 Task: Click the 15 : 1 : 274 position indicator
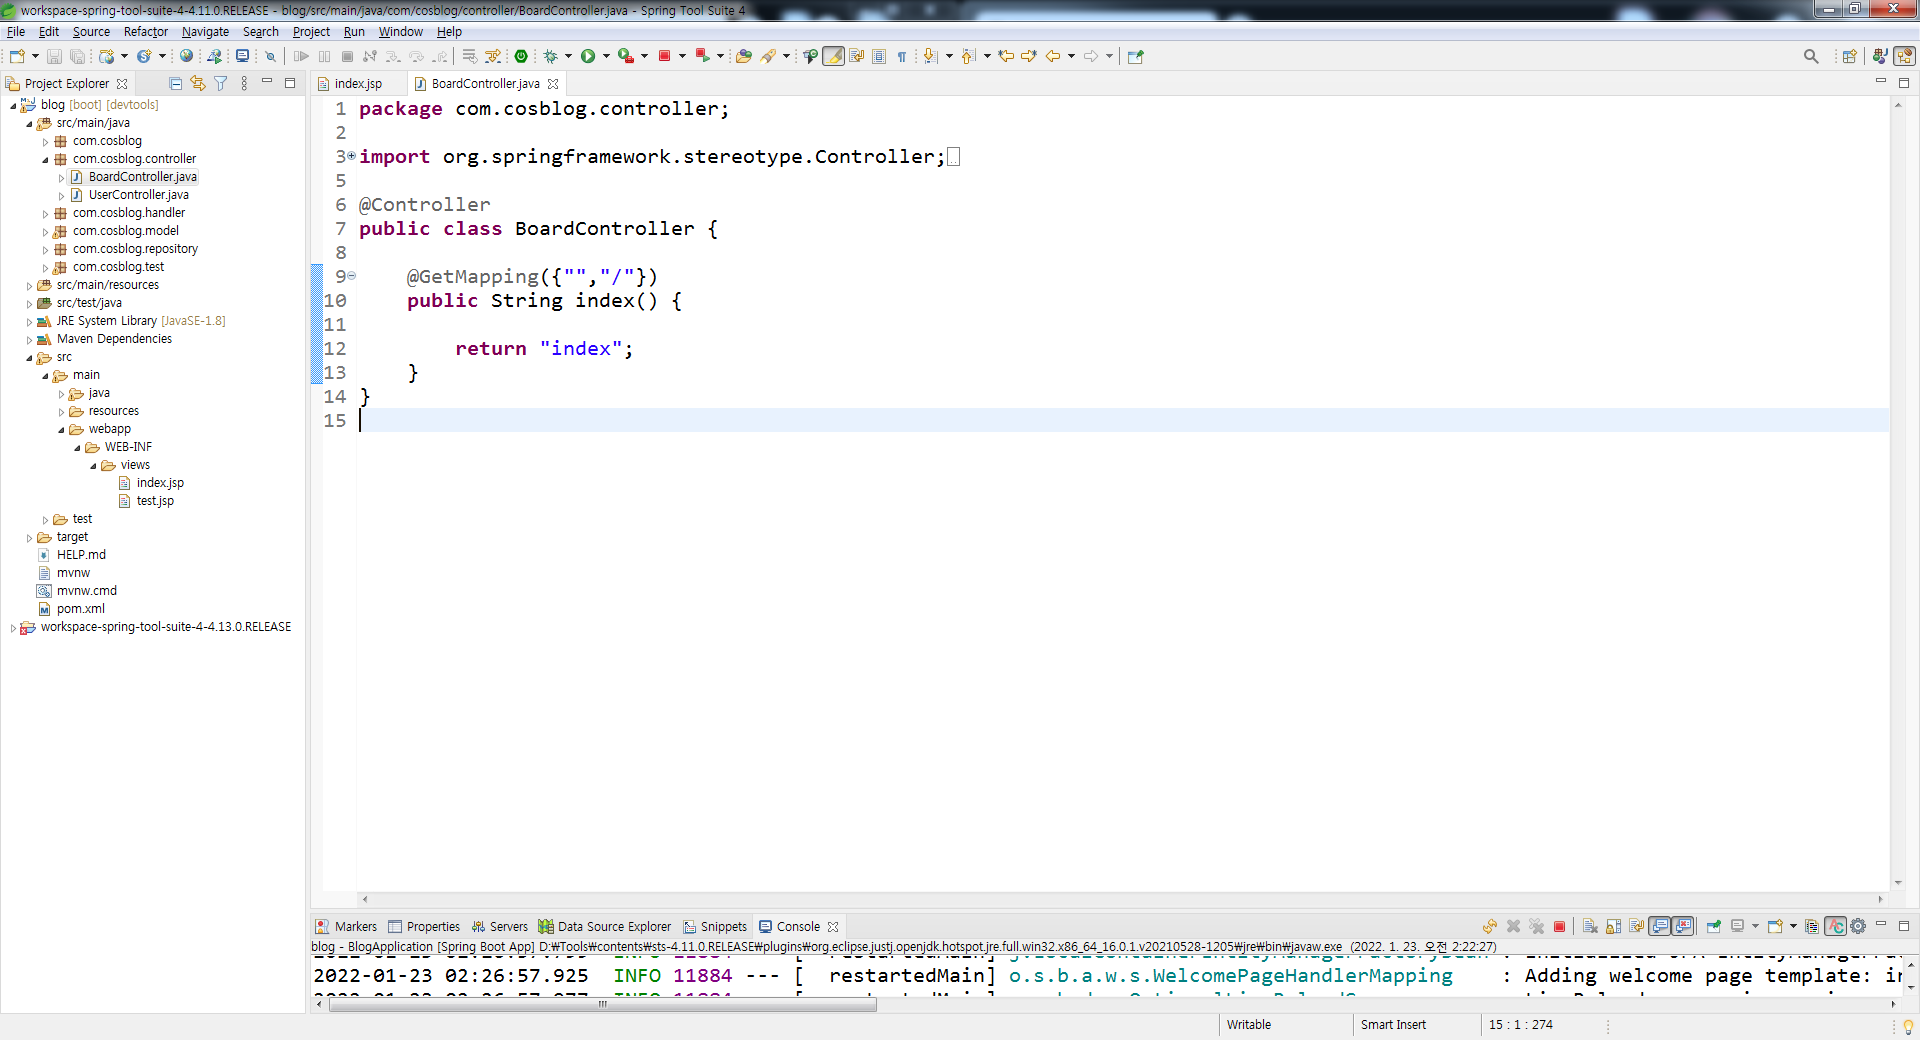coord(1520,1024)
